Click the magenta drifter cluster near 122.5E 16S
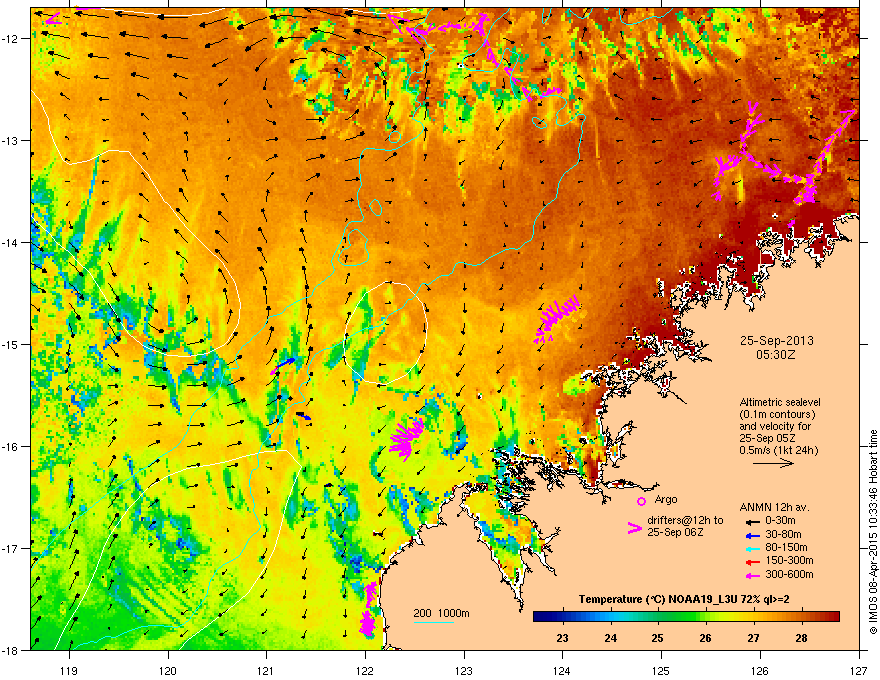 (405, 438)
